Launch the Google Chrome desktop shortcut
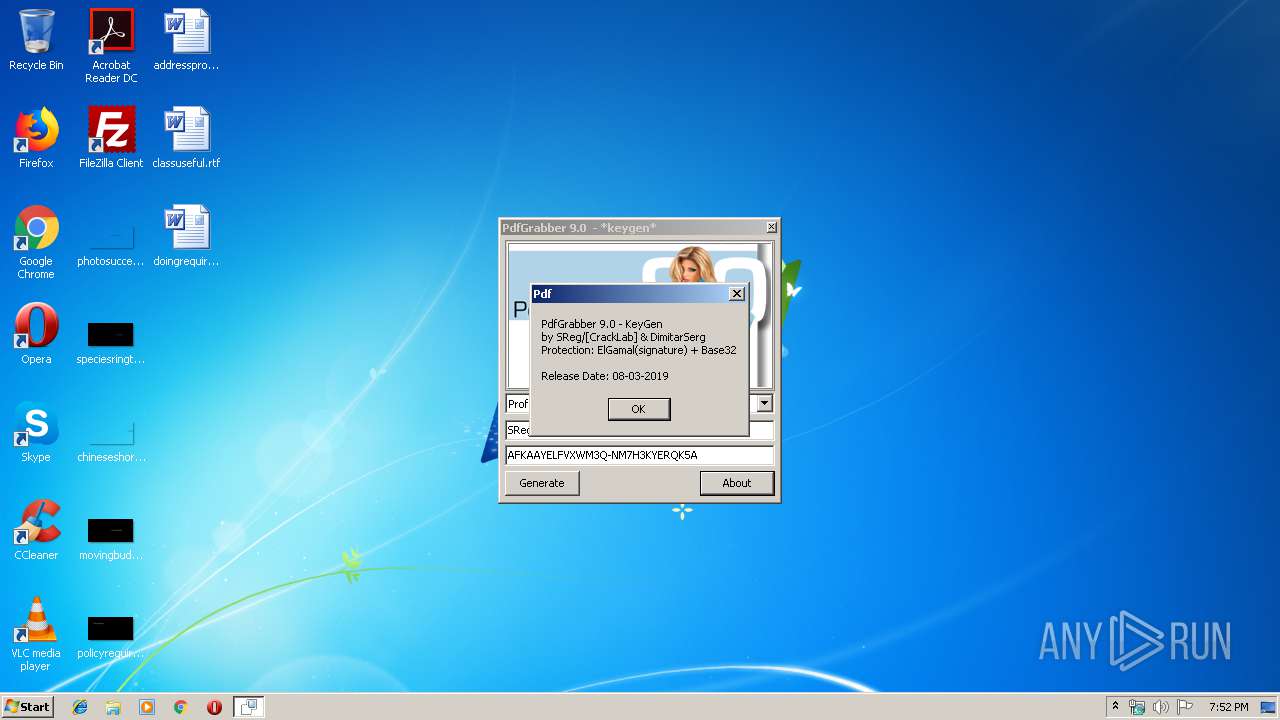This screenshot has width=1280, height=720. [36, 242]
